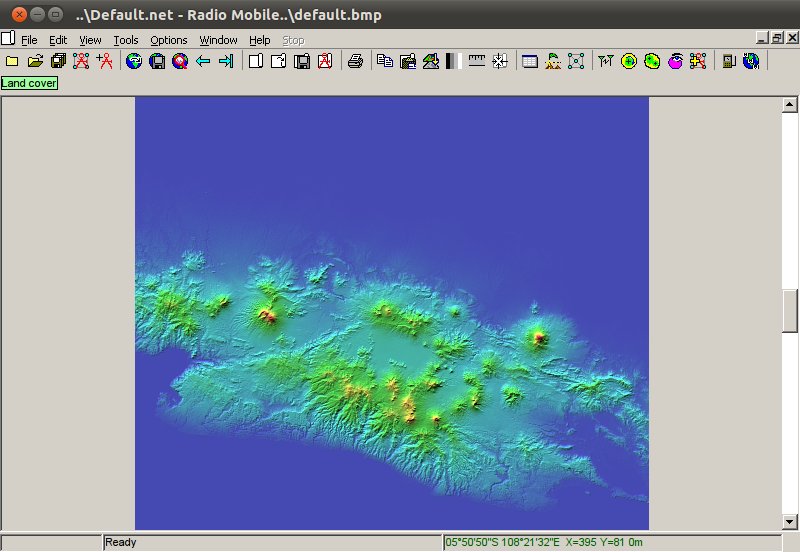Open the Help menu
800x552 pixels.
click(260, 40)
